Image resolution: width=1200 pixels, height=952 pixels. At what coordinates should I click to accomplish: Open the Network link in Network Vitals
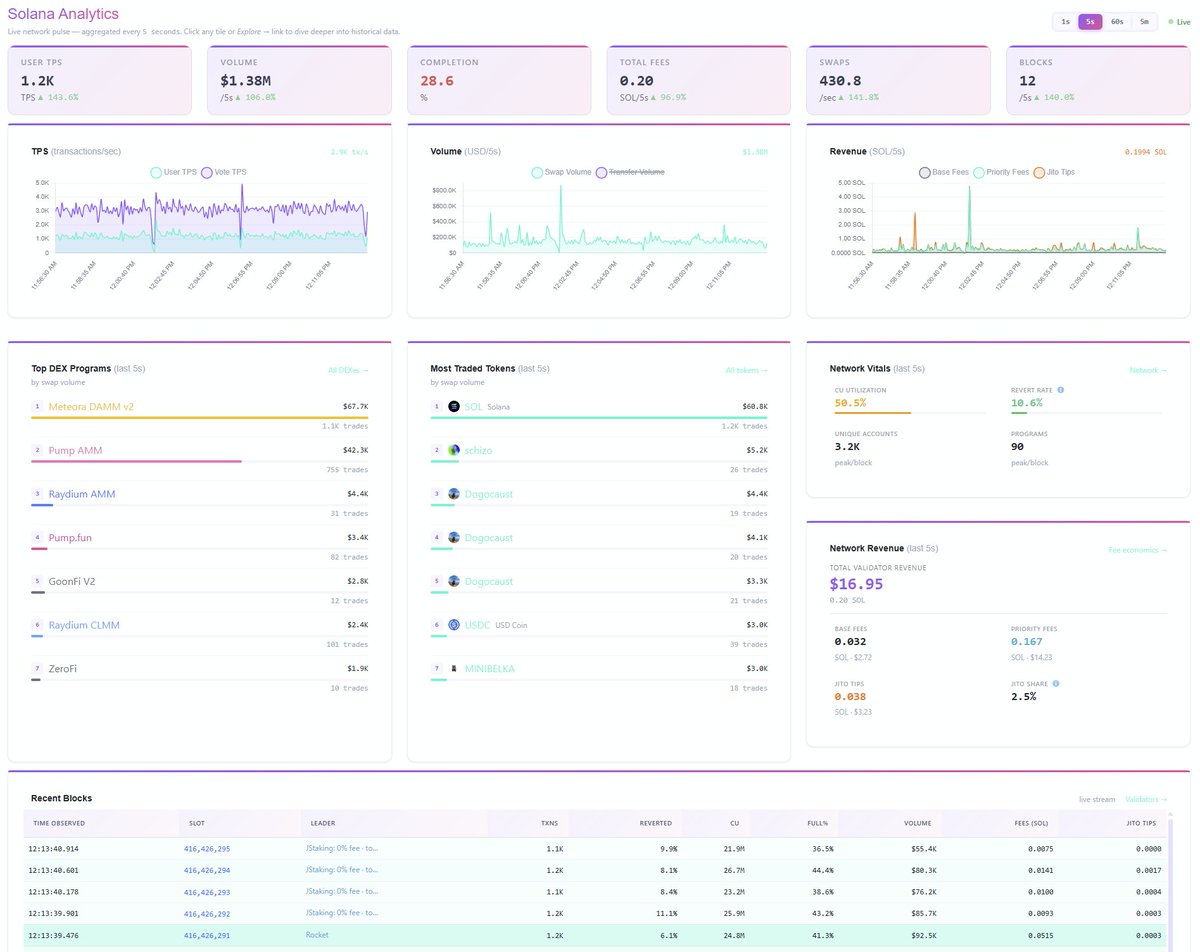click(x=1148, y=370)
